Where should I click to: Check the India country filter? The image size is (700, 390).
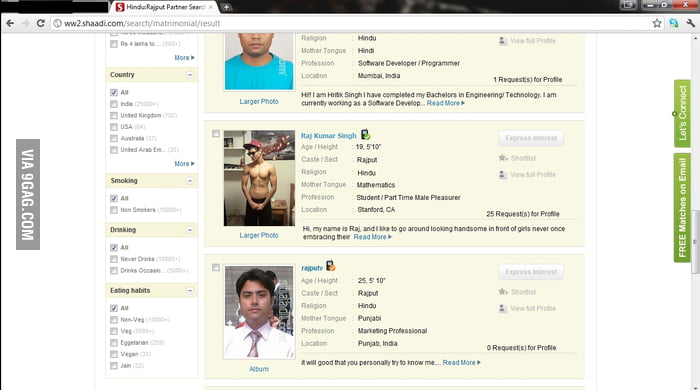(114, 104)
